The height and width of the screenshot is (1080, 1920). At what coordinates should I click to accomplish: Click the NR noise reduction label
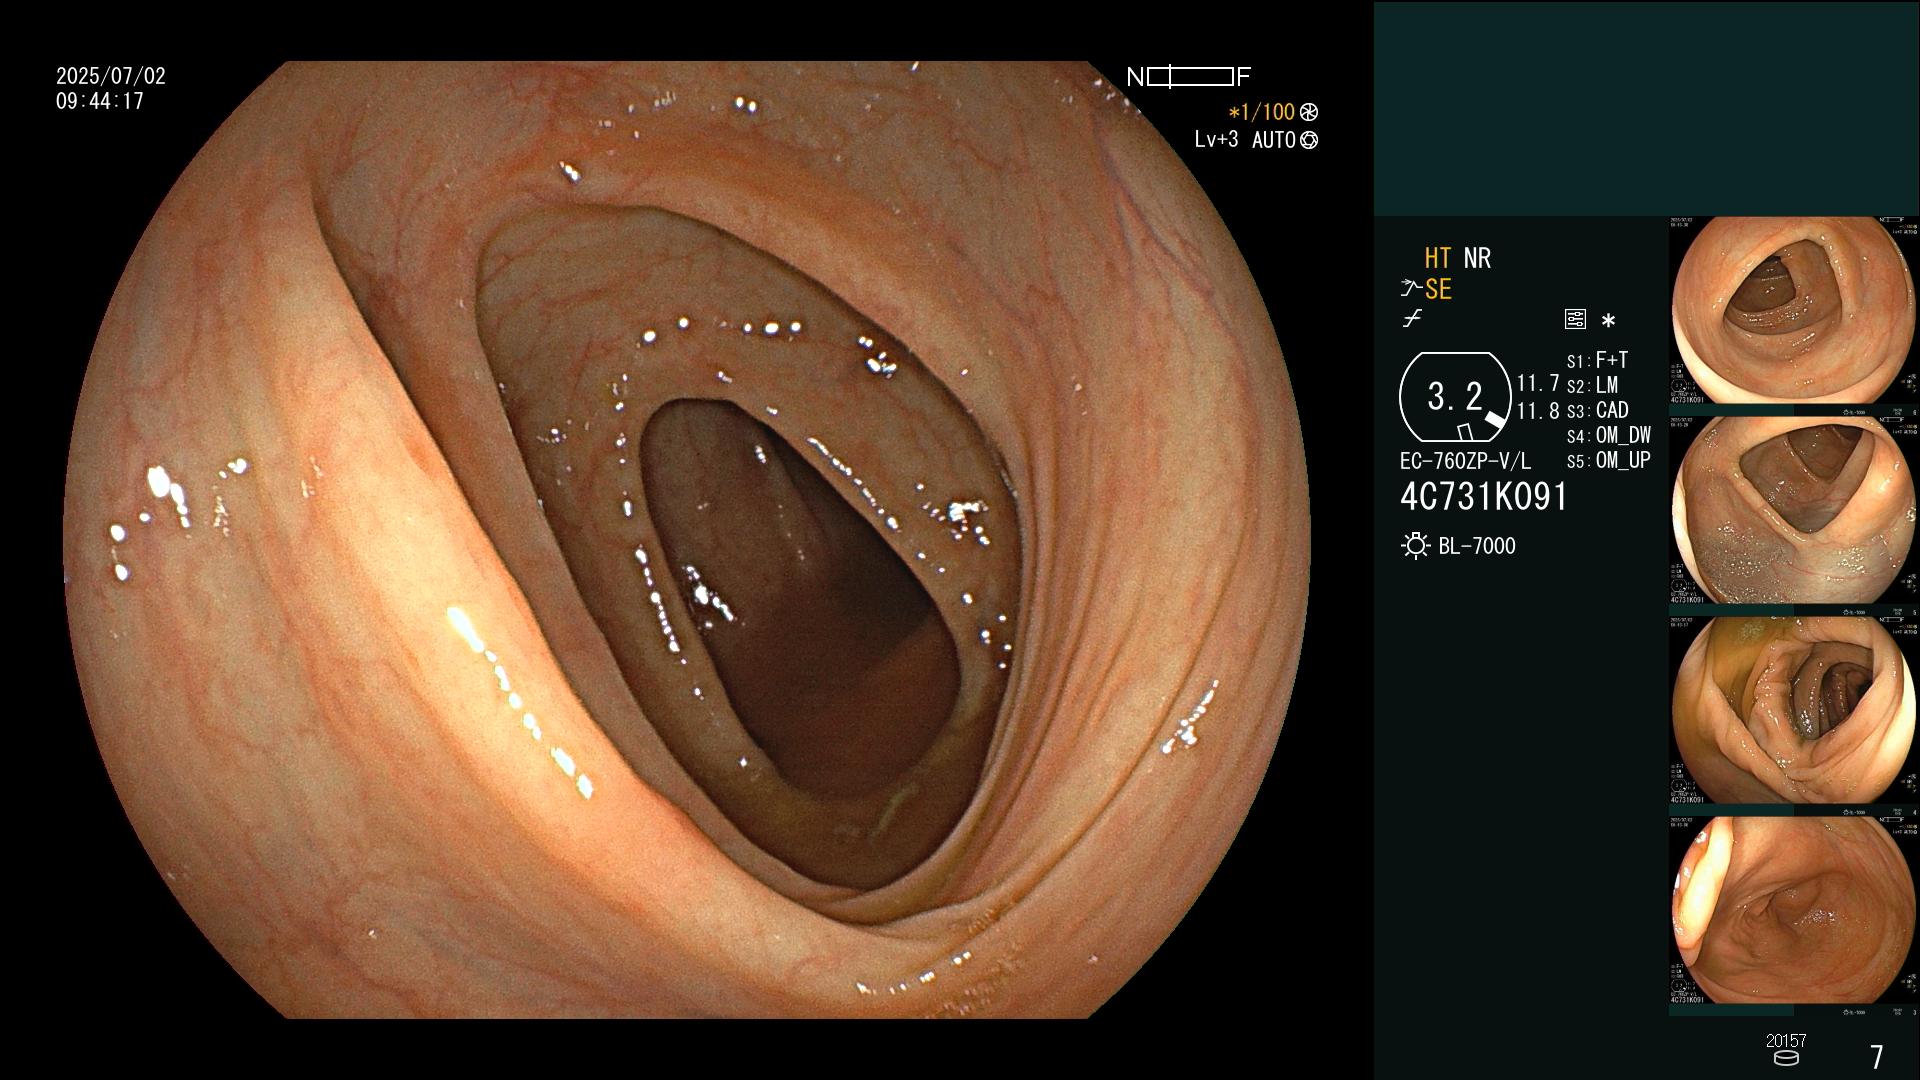click(x=1477, y=258)
